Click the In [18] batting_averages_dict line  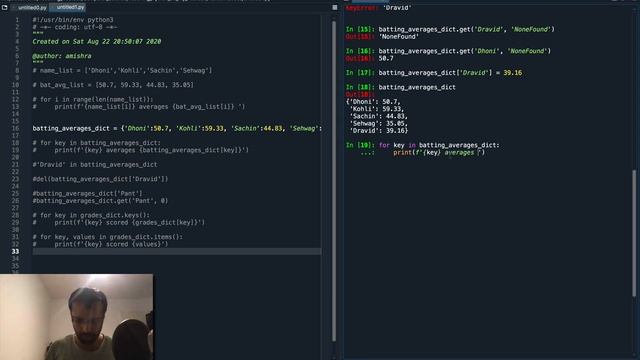click(400, 87)
